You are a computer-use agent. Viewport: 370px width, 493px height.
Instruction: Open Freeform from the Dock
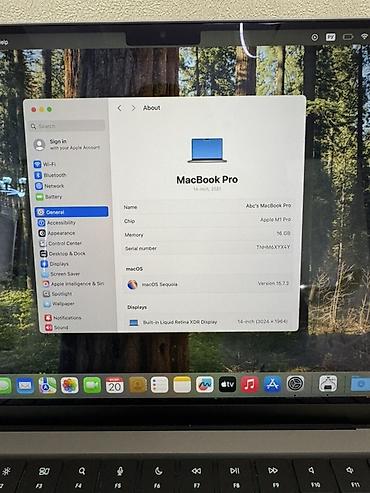tap(205, 385)
